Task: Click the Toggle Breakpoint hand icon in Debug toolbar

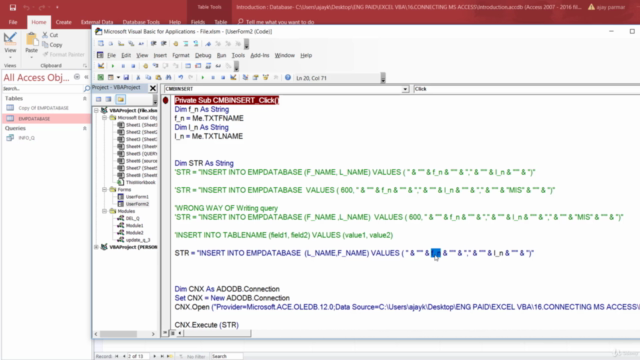Action: coord(145,66)
